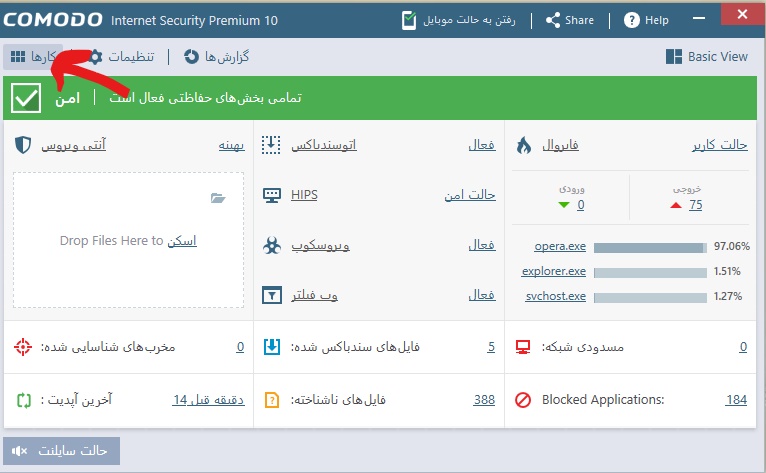Click the web filter funnel icon
This screenshot has height=473, width=766.
pos(272,295)
